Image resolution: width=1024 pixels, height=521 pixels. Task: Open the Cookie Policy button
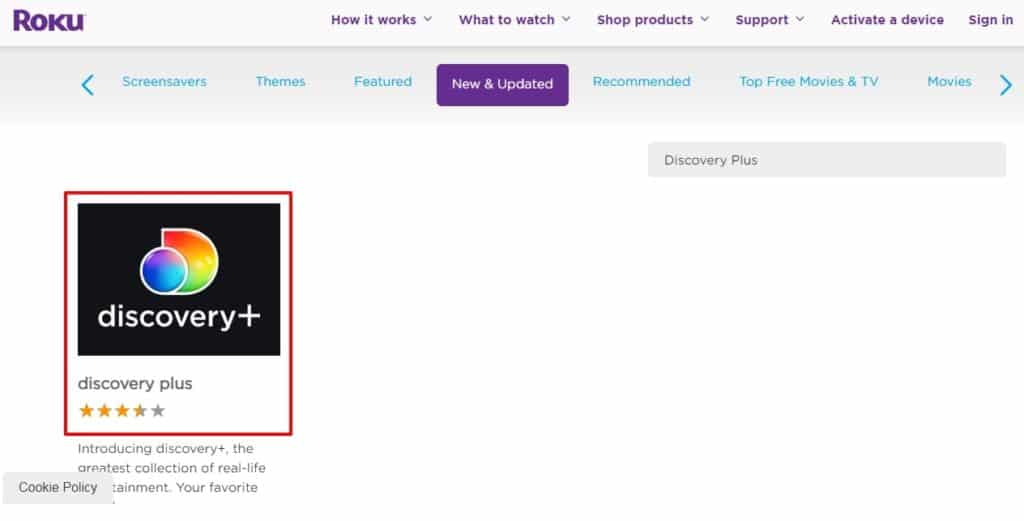coord(57,488)
